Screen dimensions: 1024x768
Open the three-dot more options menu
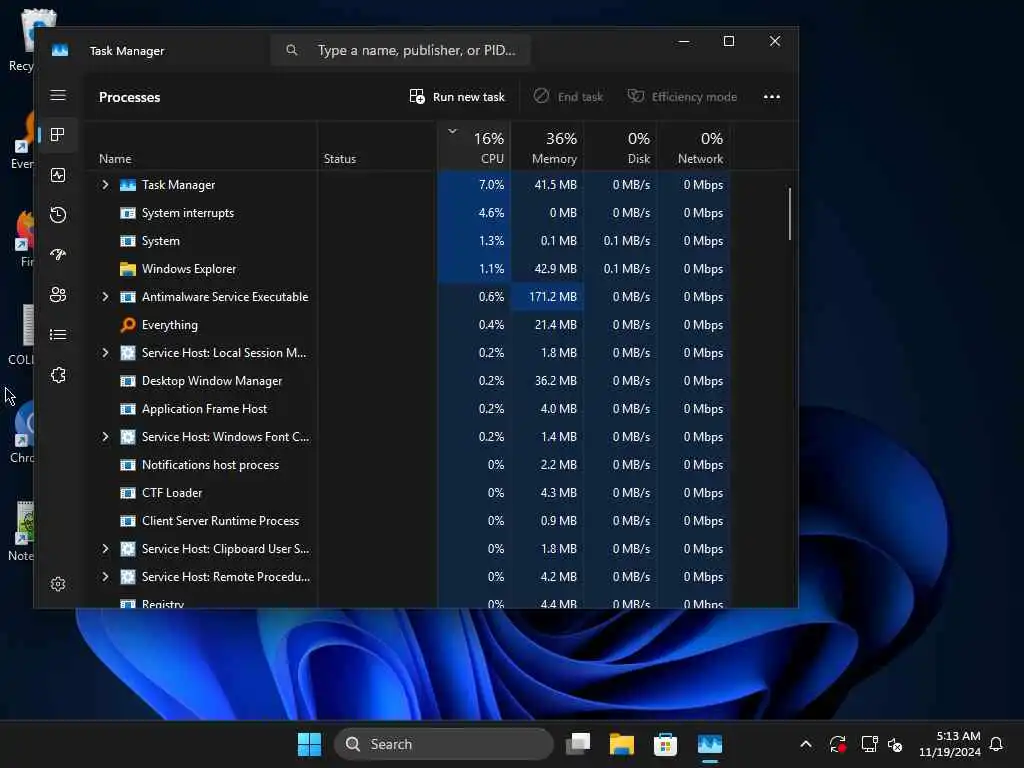(x=772, y=97)
